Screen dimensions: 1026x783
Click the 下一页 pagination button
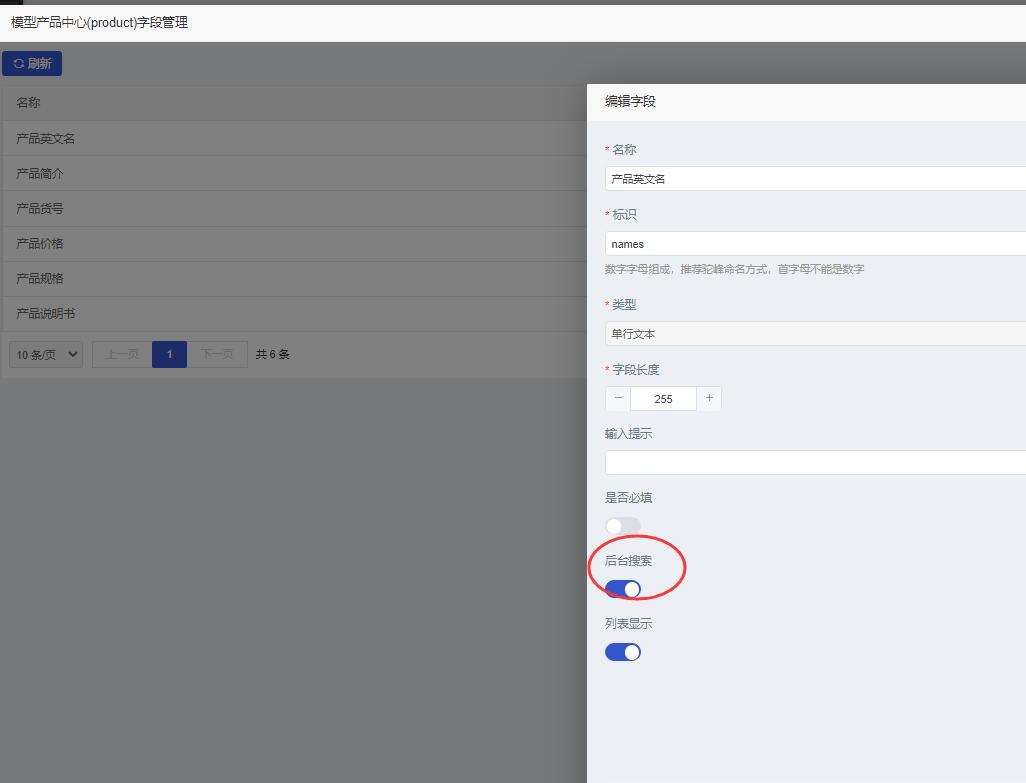(217, 355)
